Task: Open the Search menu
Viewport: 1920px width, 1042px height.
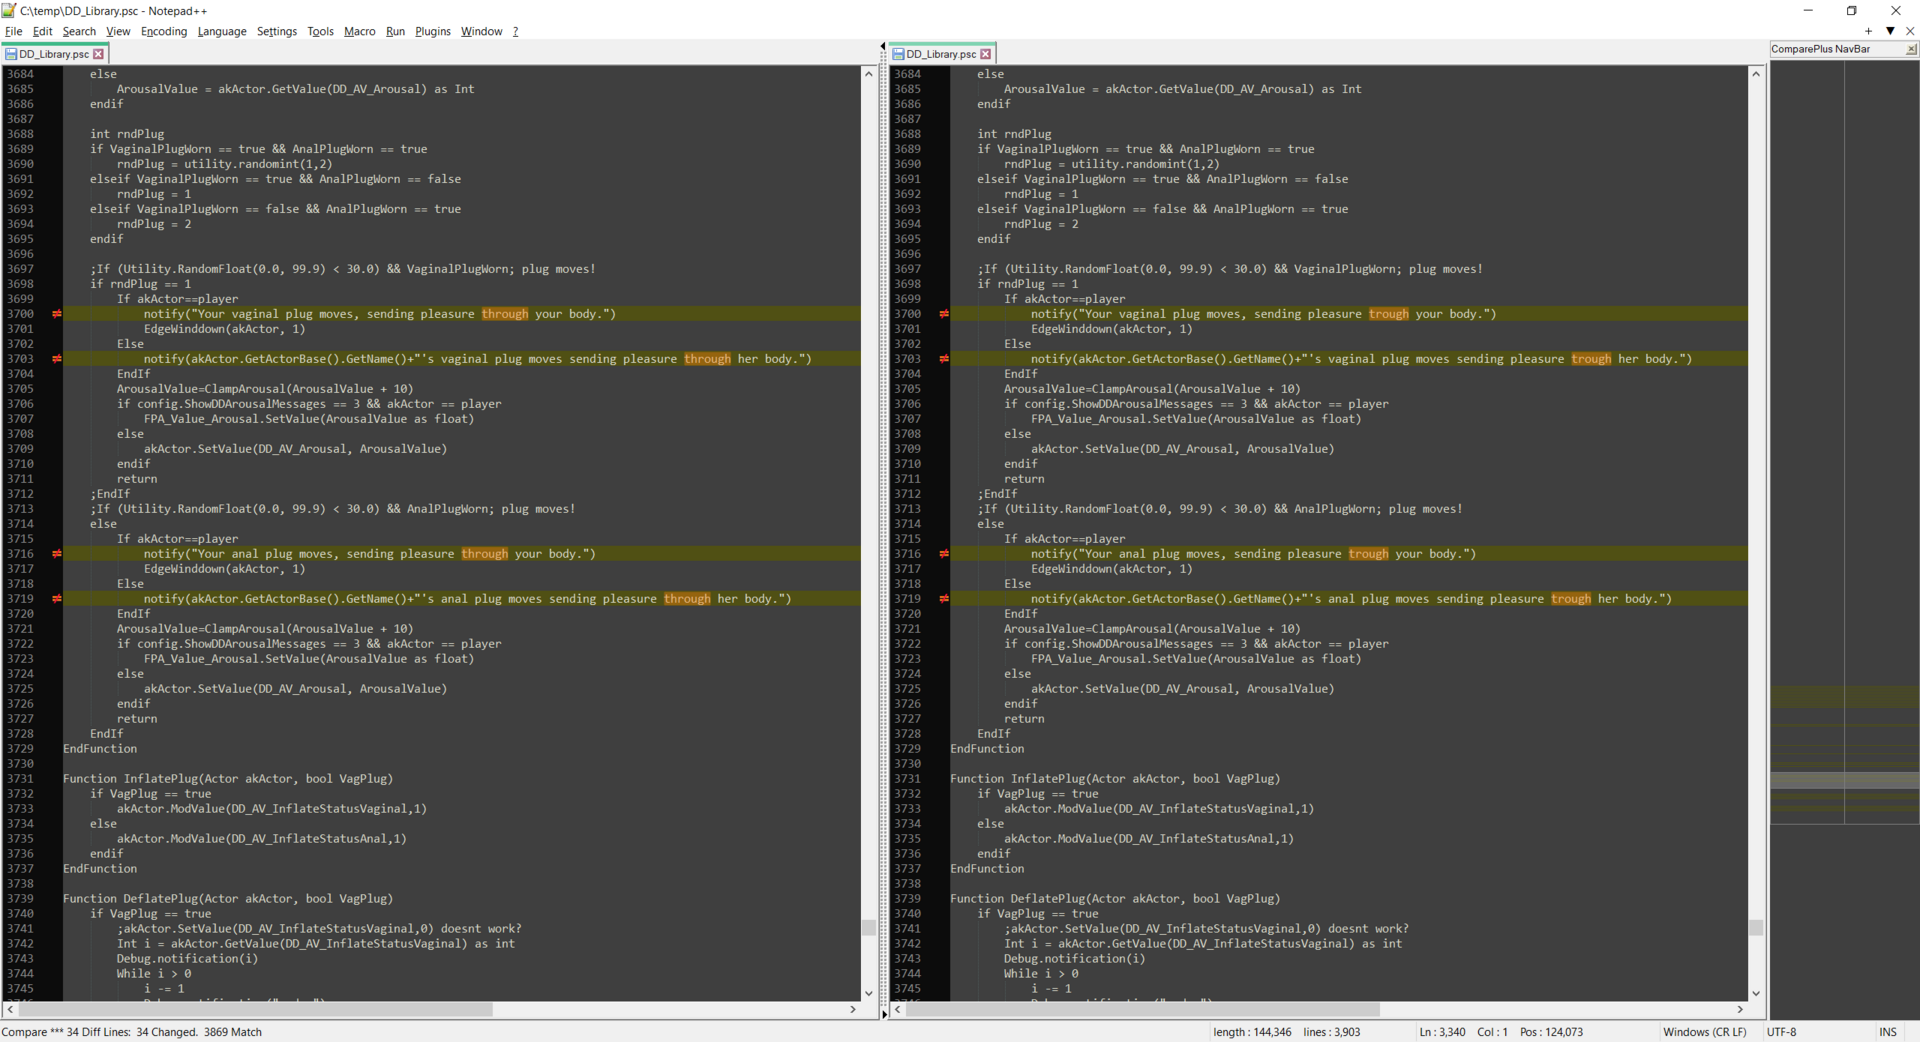Action: click(79, 31)
